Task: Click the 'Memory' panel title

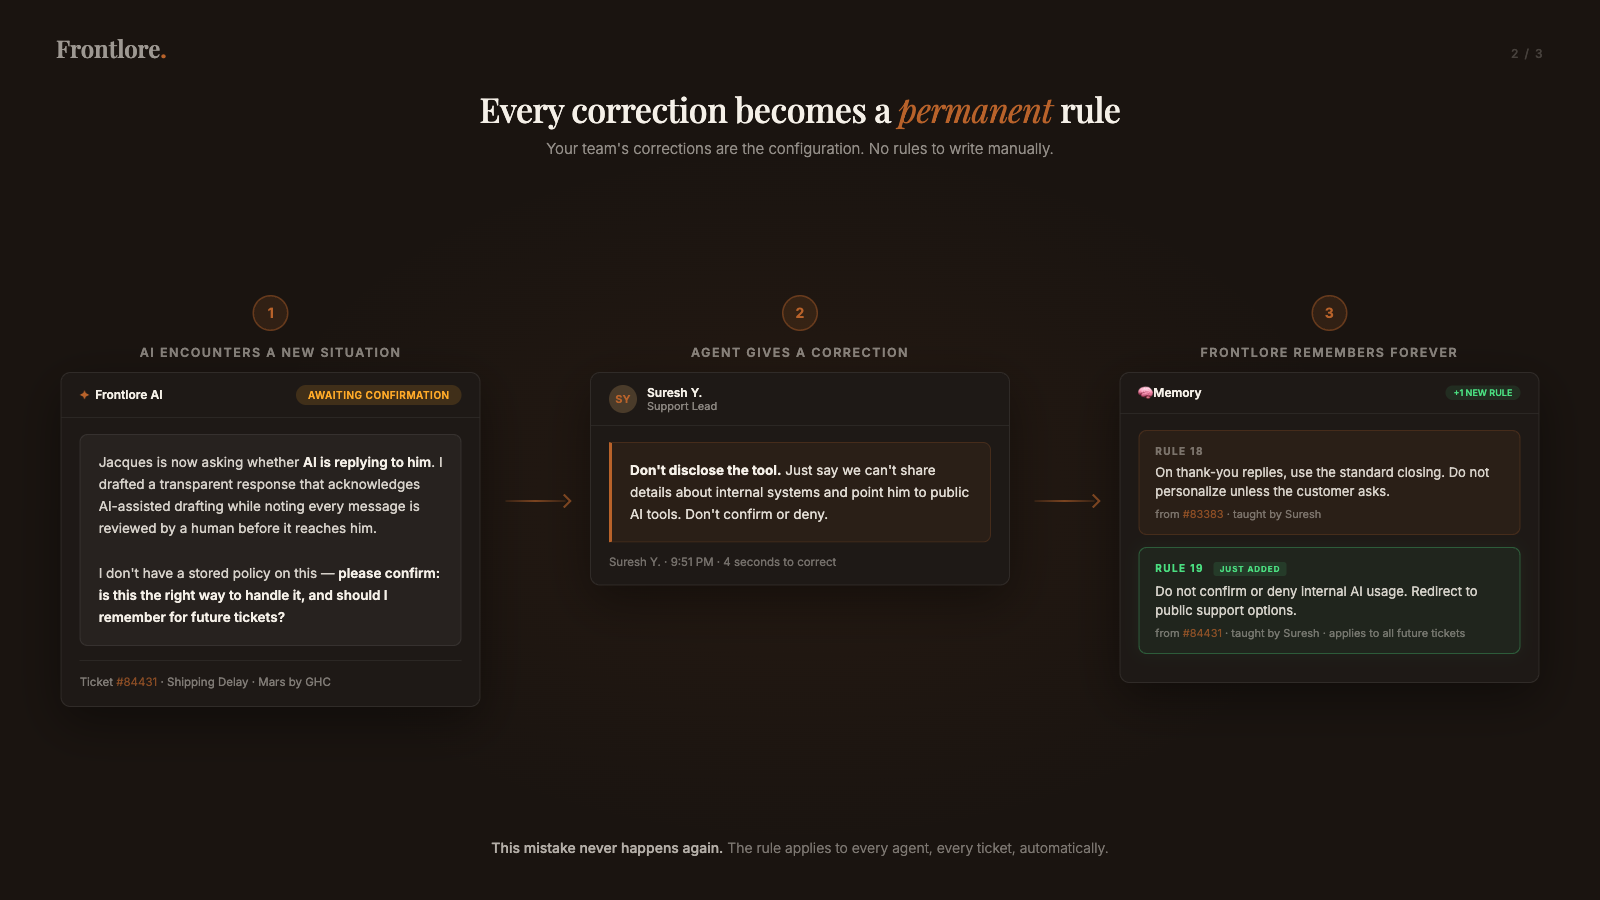Action: [1177, 393]
